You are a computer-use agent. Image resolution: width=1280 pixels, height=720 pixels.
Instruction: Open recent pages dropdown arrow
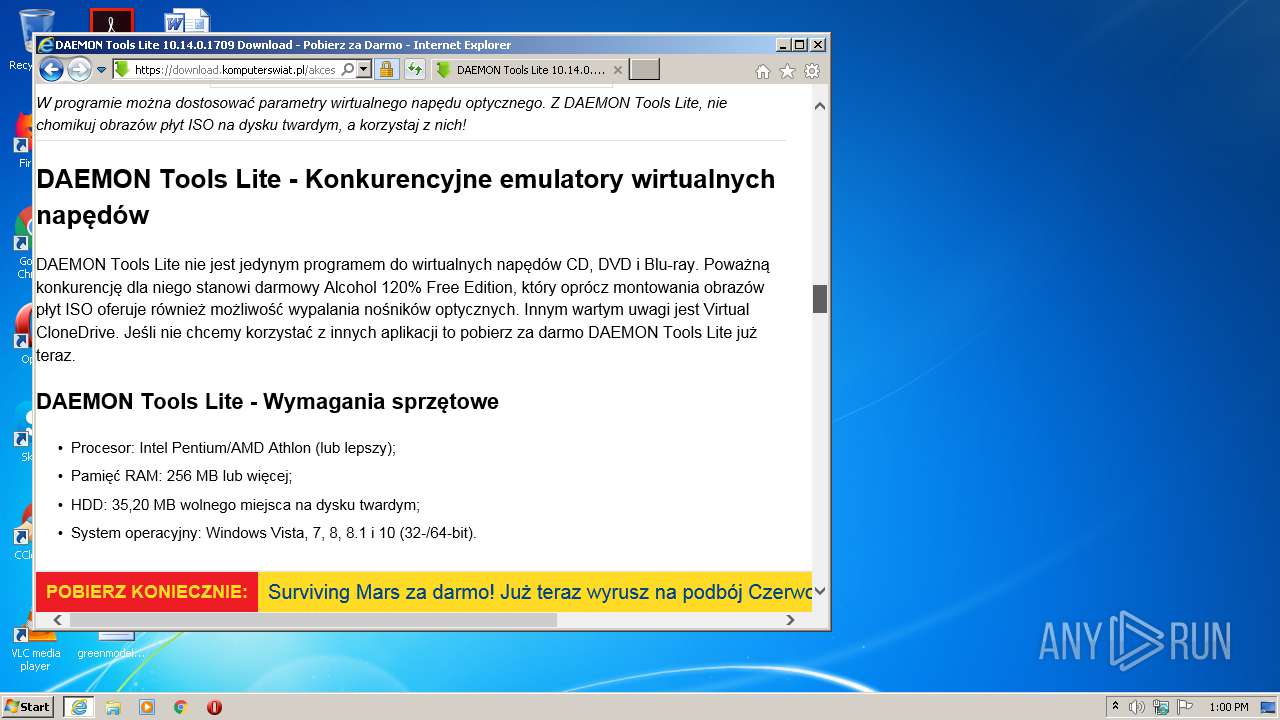click(101, 70)
